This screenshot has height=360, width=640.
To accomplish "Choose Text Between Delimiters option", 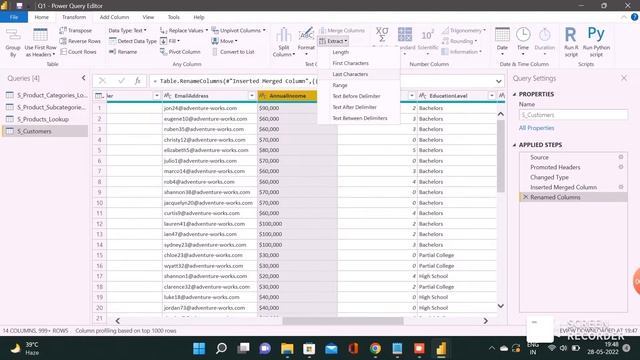I will (x=360, y=118).
